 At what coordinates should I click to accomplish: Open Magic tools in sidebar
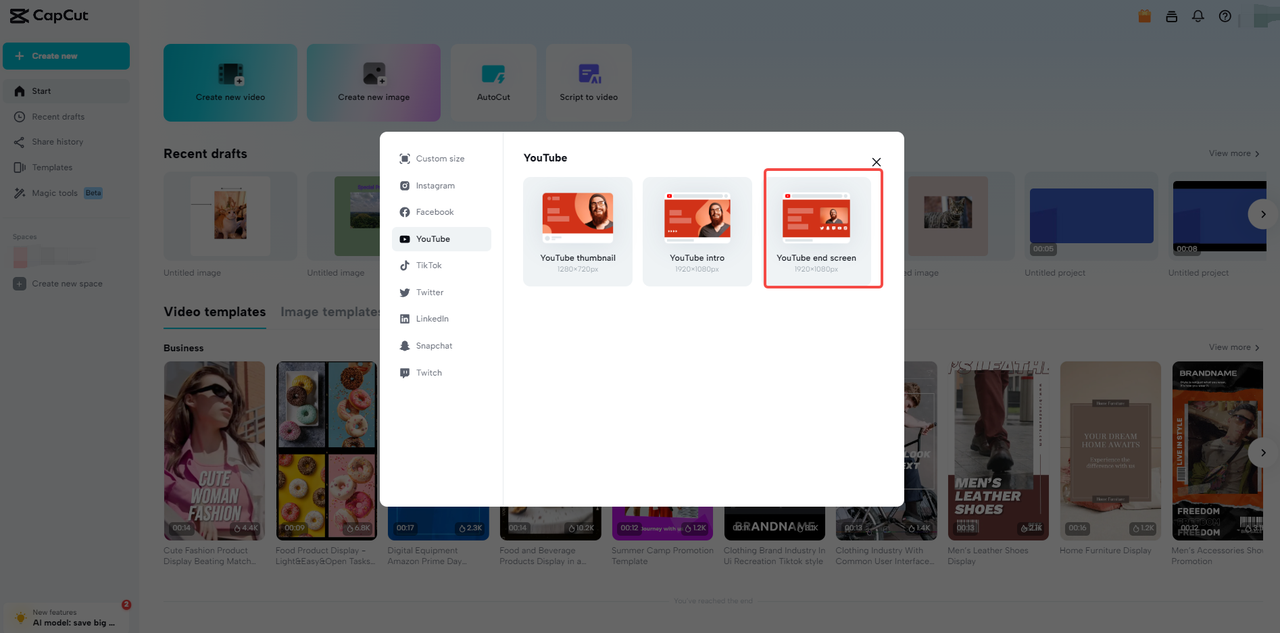coord(66,193)
